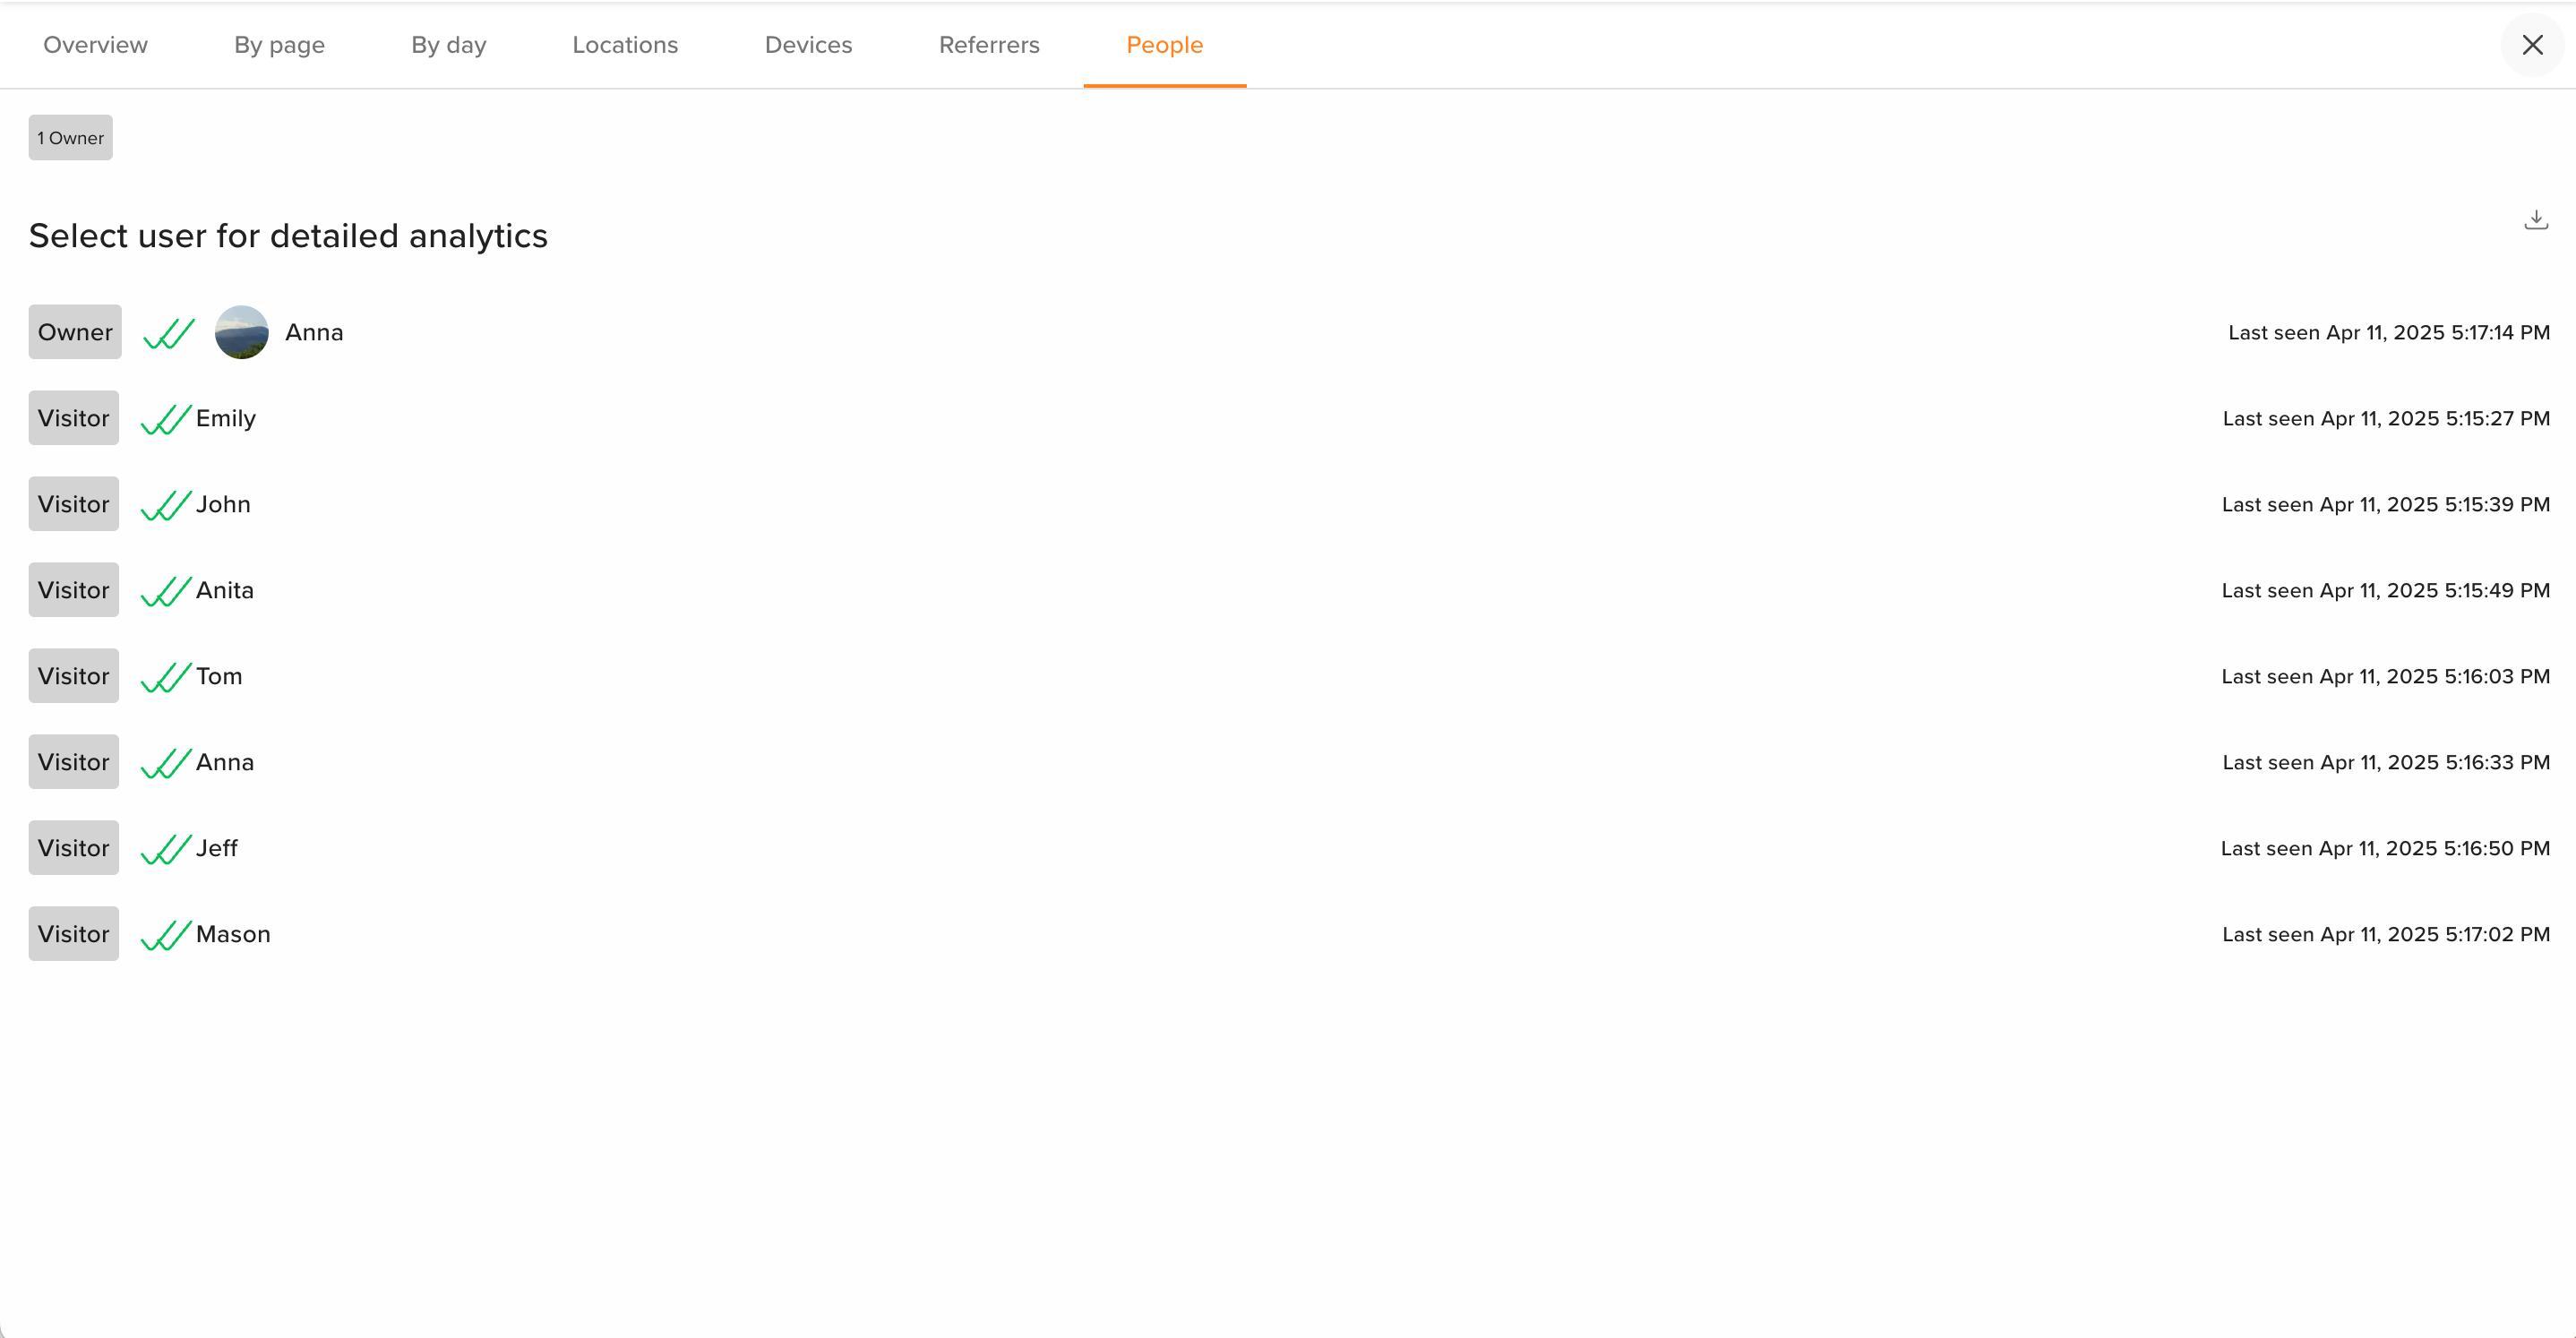The image size is (2576, 1338).
Task: Click the double-check icon next to Tom
Action: [x=166, y=678]
